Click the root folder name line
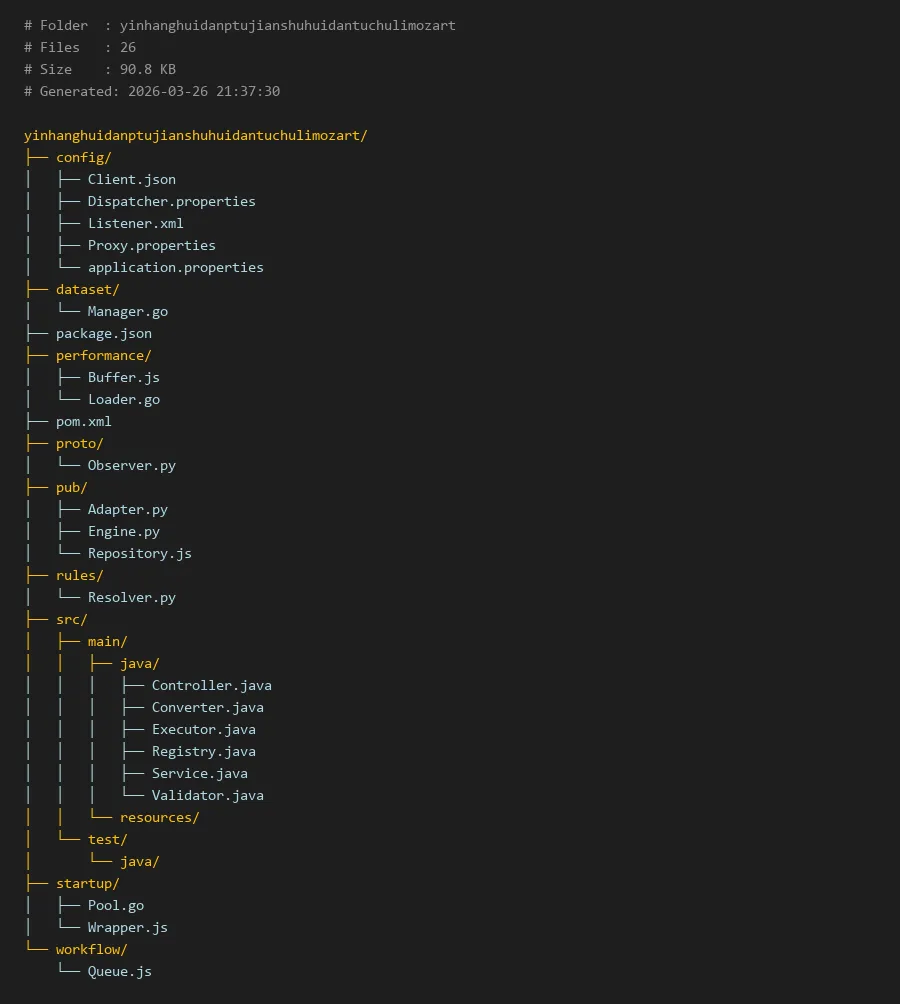This screenshot has width=900, height=1004. point(195,135)
